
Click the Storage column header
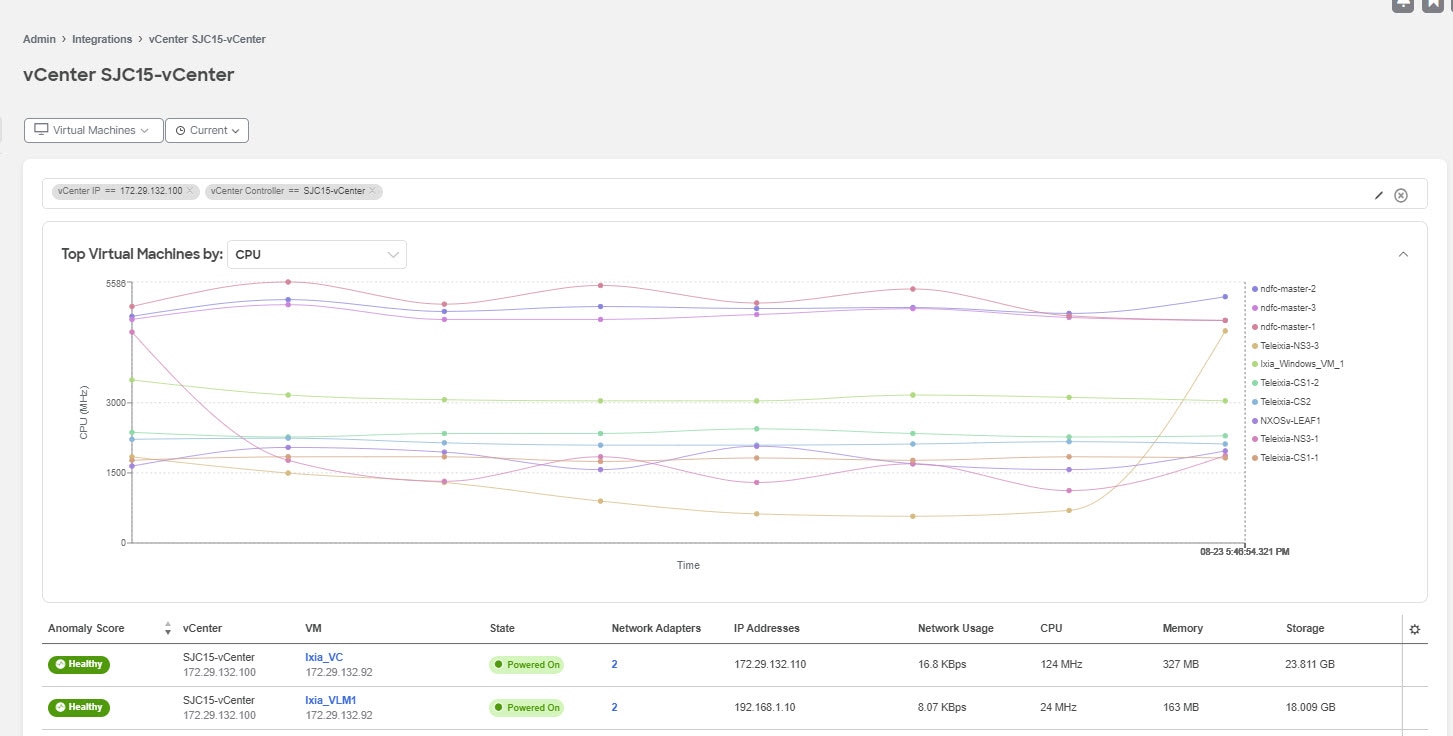point(1305,629)
